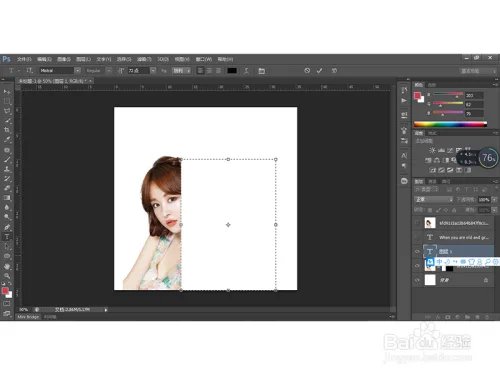The height and width of the screenshot is (375, 500).
Task: Toggle visibility of the selected text layer
Action: click(417, 252)
